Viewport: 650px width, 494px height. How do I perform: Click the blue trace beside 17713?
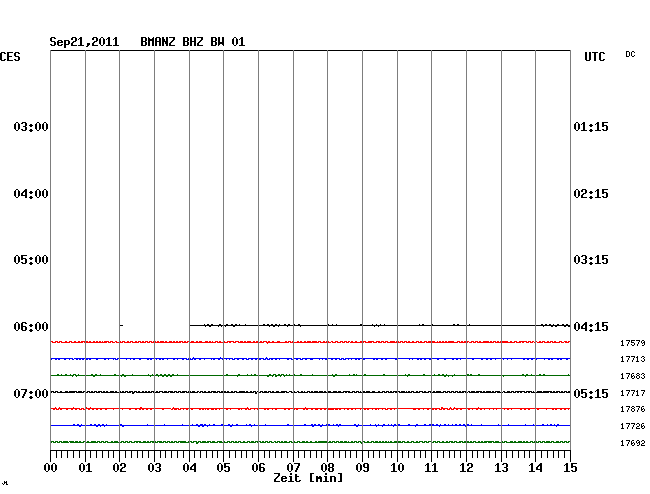(310, 358)
